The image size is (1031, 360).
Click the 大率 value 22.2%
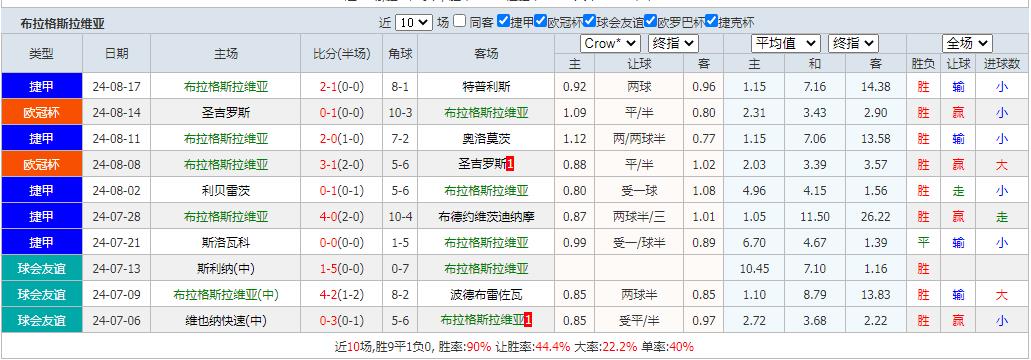tap(619, 347)
